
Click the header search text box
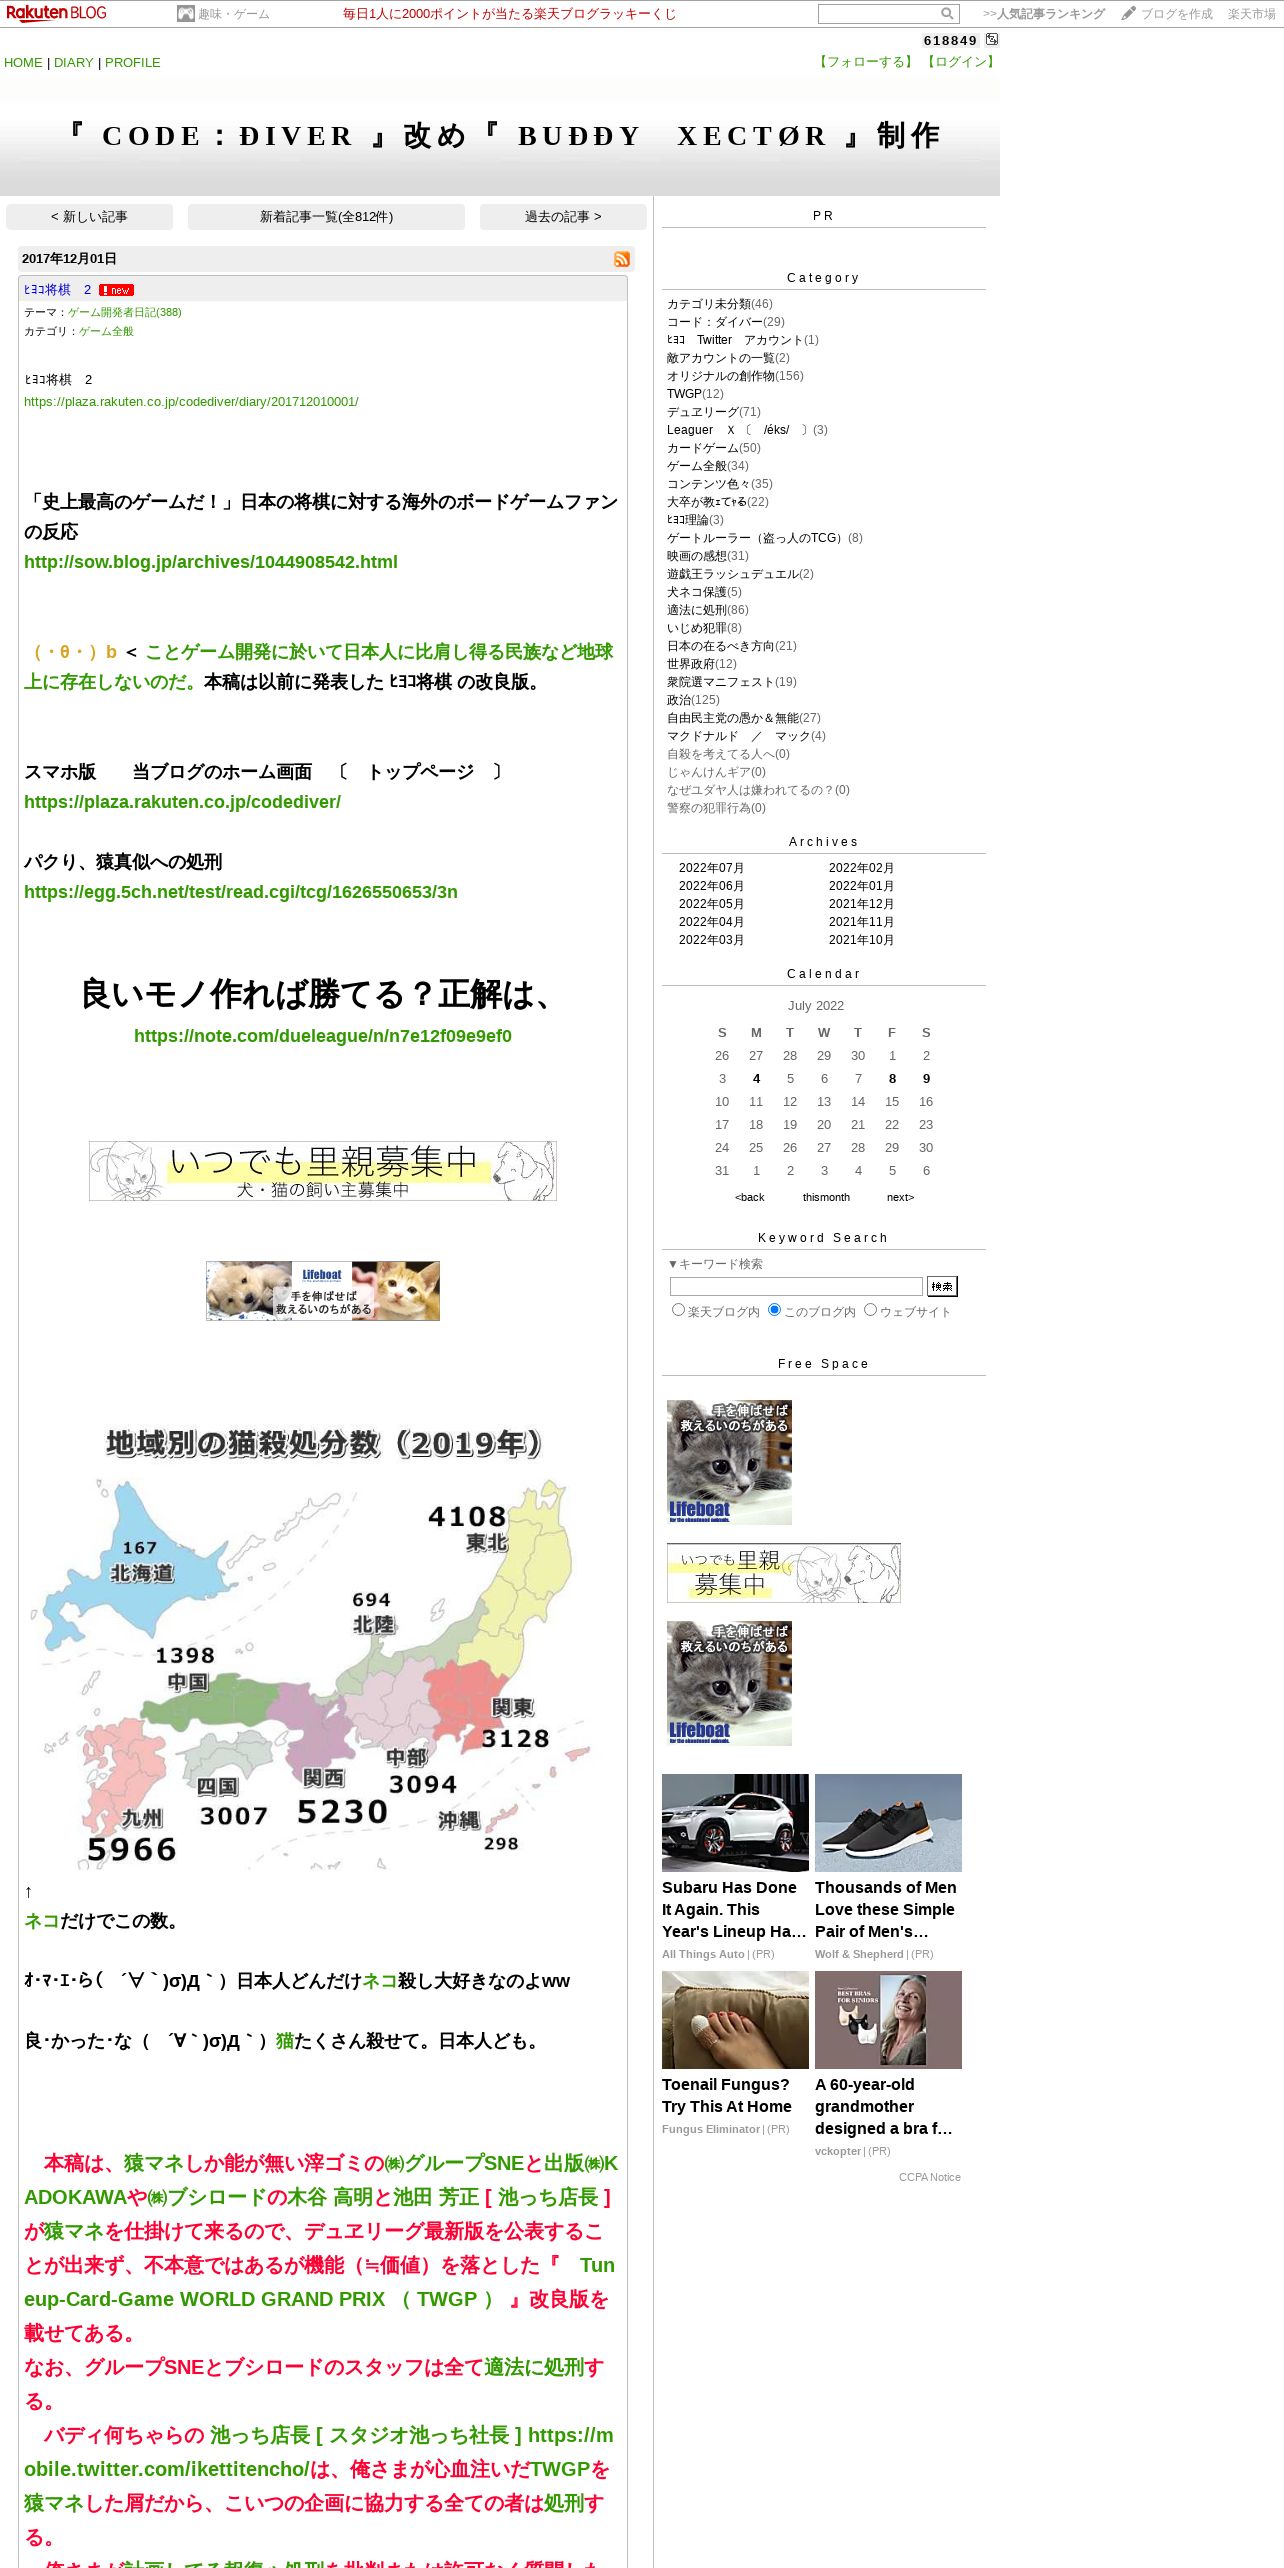coord(878,13)
